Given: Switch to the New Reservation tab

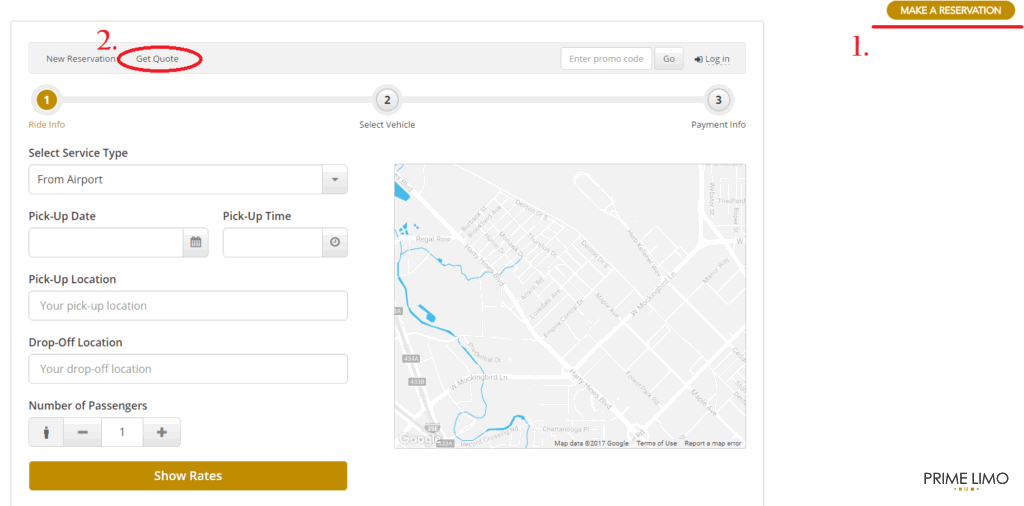Looking at the screenshot, I should [81, 59].
